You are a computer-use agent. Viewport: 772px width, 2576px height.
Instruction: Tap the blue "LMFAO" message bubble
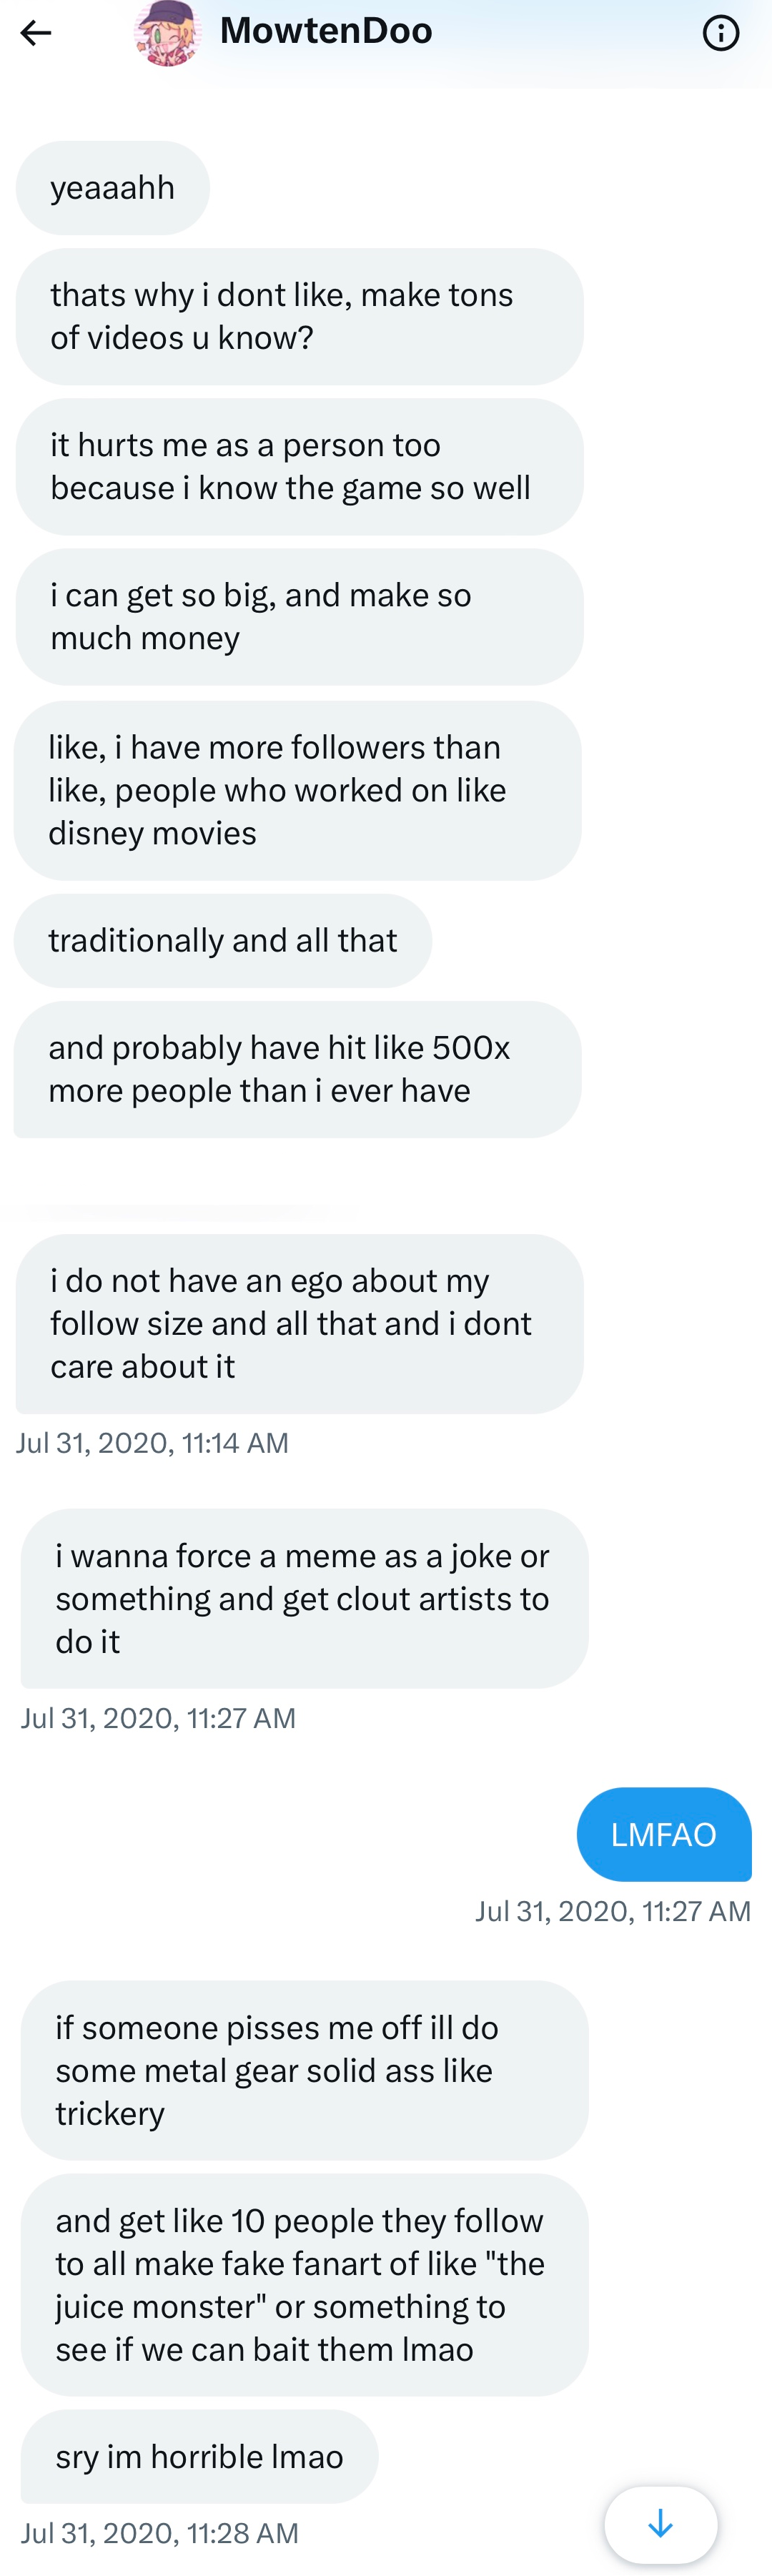tap(663, 1834)
